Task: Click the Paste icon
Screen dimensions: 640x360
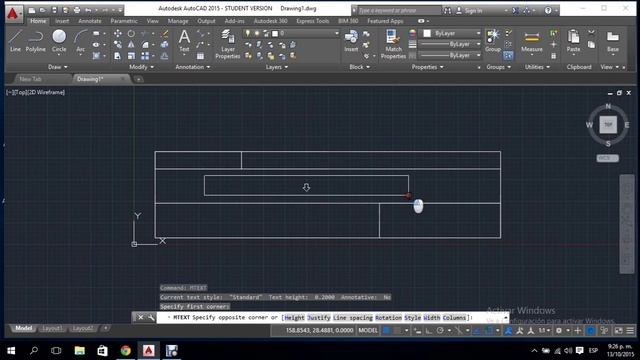Action: pyautogui.click(x=573, y=41)
